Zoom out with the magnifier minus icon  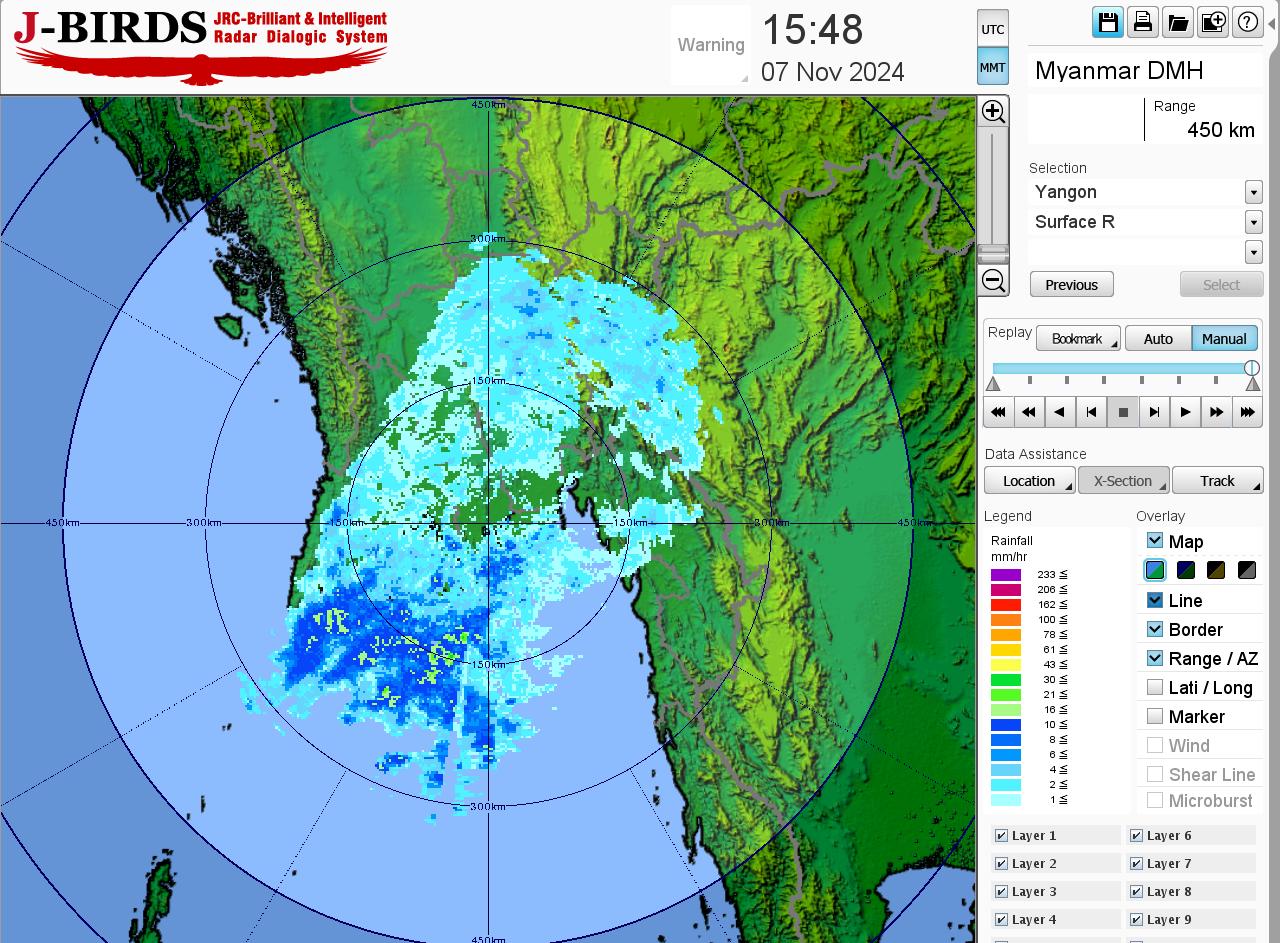[x=993, y=281]
